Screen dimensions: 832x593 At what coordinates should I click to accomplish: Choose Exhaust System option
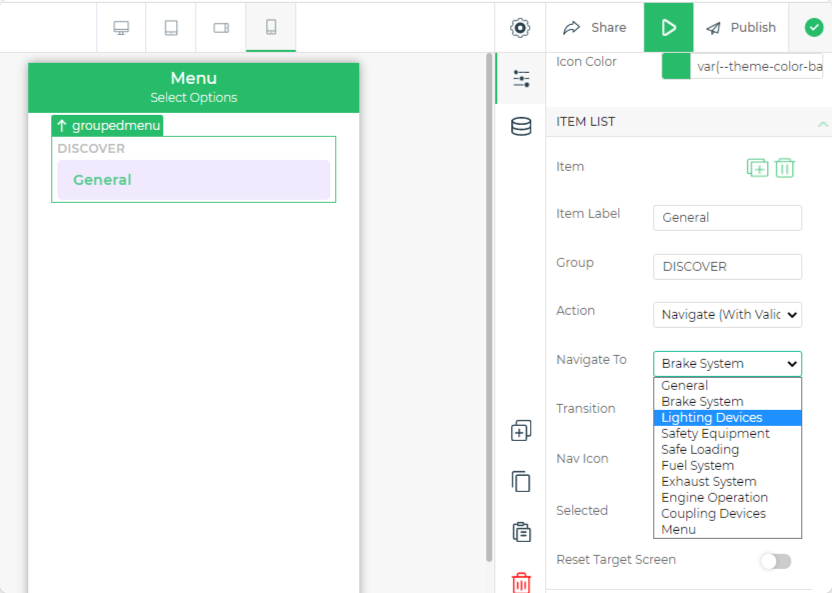pyautogui.click(x=727, y=482)
